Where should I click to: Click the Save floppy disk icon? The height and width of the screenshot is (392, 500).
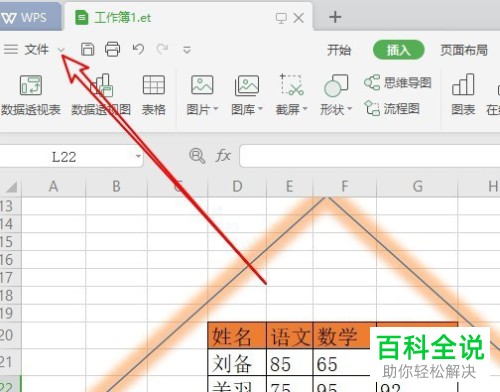(88, 49)
